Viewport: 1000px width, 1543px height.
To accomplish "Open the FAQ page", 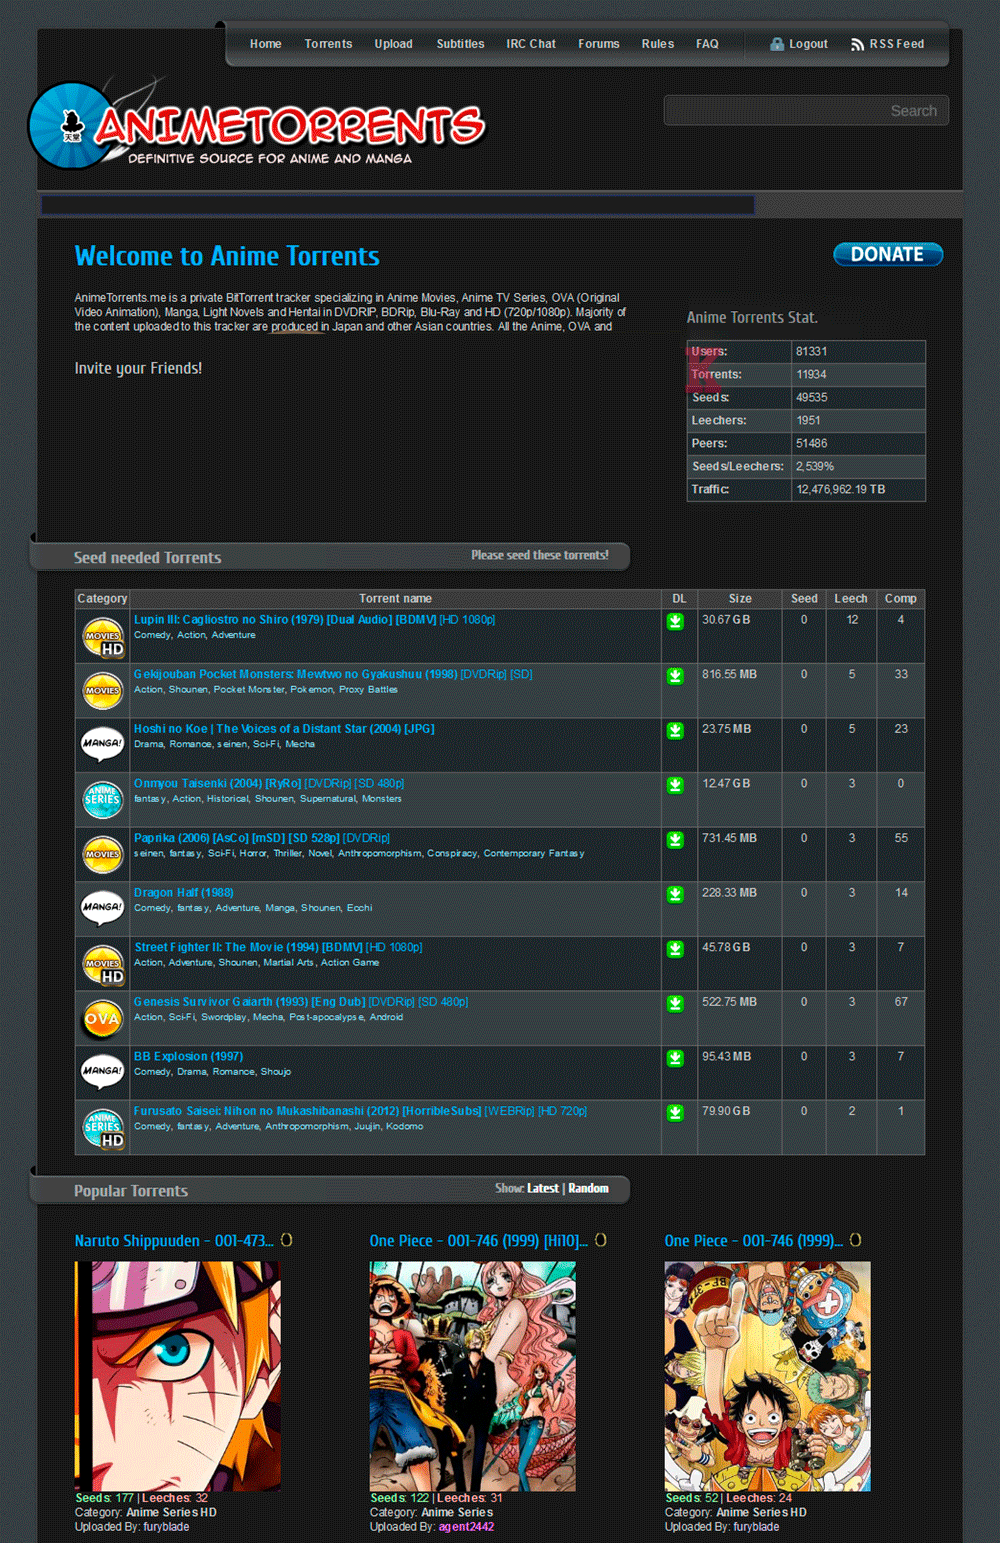I will 707,44.
